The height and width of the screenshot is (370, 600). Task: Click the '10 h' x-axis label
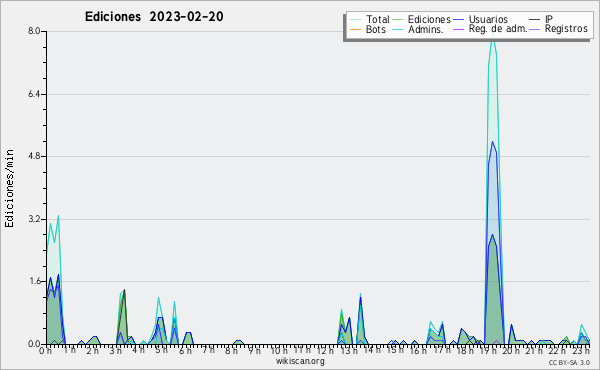pos(279,351)
